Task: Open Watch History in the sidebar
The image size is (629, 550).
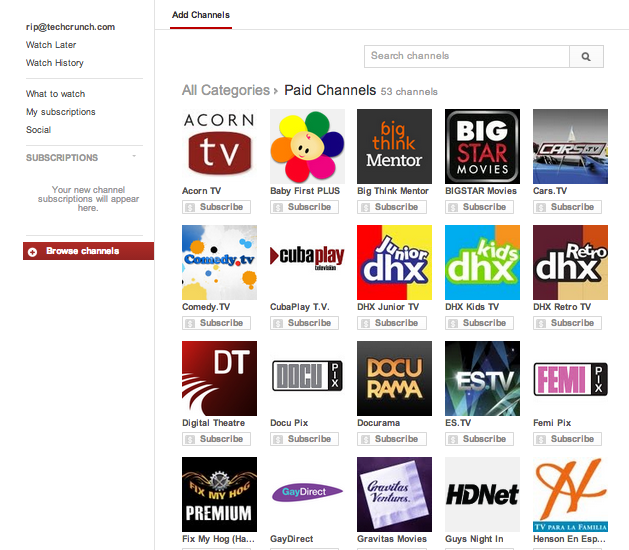Action: click(55, 63)
